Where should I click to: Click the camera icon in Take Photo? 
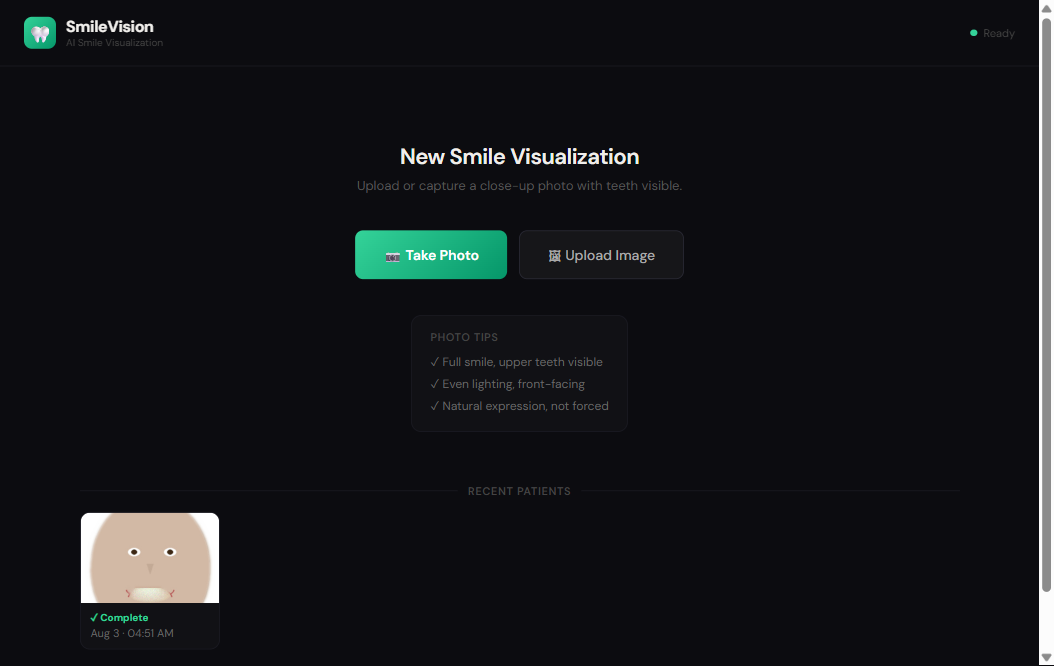point(393,257)
